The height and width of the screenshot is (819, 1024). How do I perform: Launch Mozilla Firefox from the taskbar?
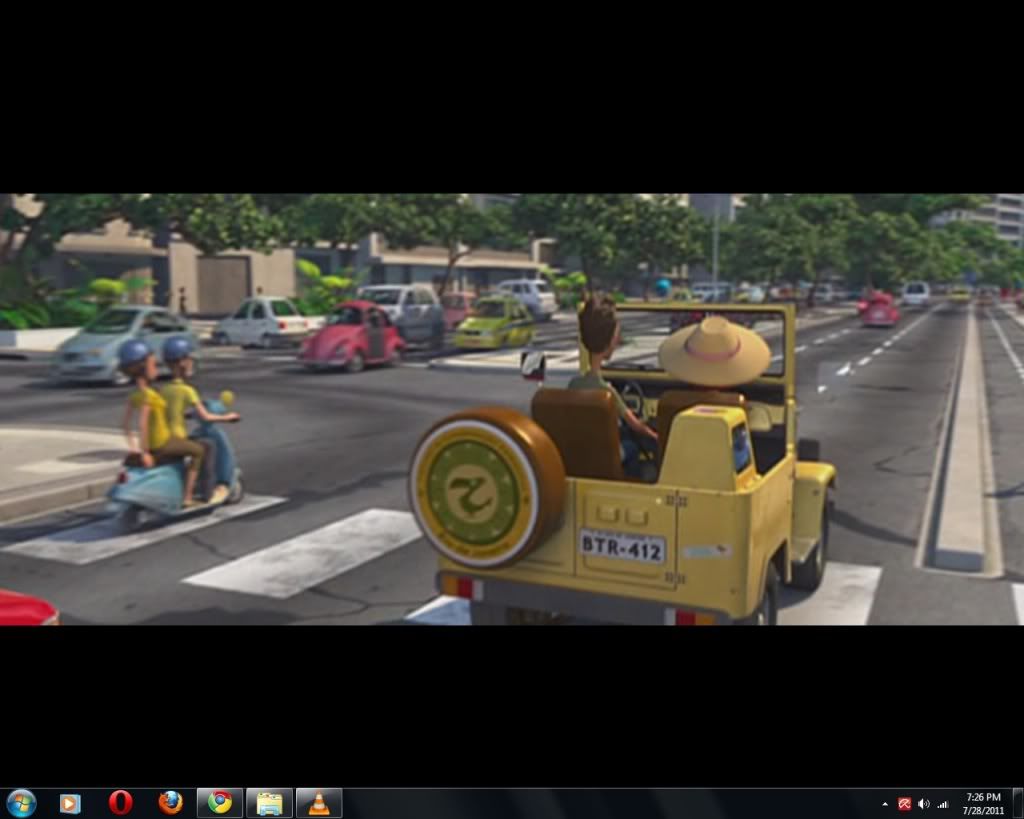pos(171,803)
